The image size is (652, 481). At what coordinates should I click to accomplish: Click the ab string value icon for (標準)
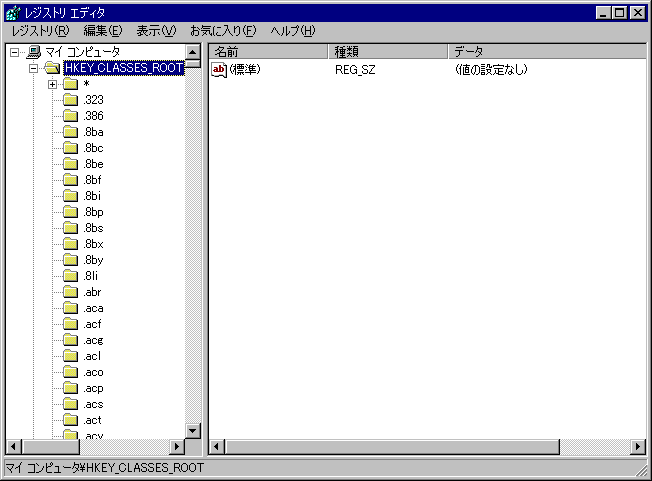(220, 69)
